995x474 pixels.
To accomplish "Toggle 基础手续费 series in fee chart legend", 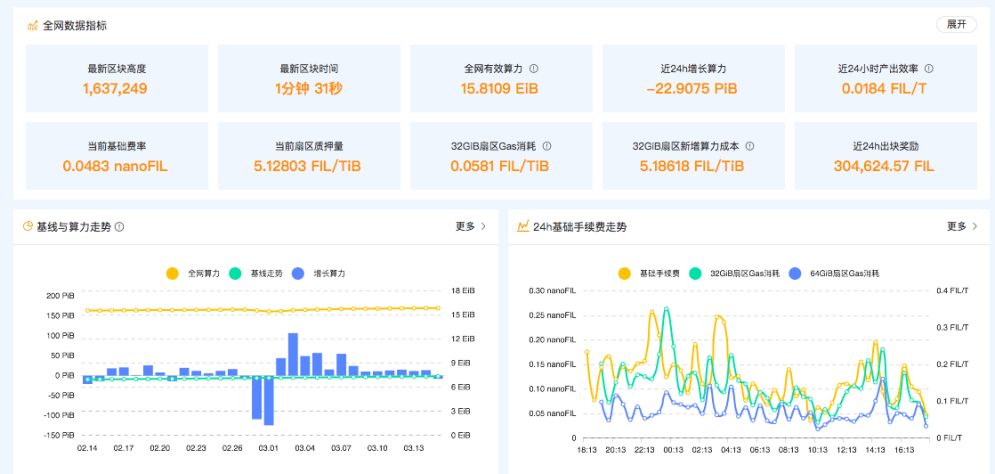I will click(652, 273).
